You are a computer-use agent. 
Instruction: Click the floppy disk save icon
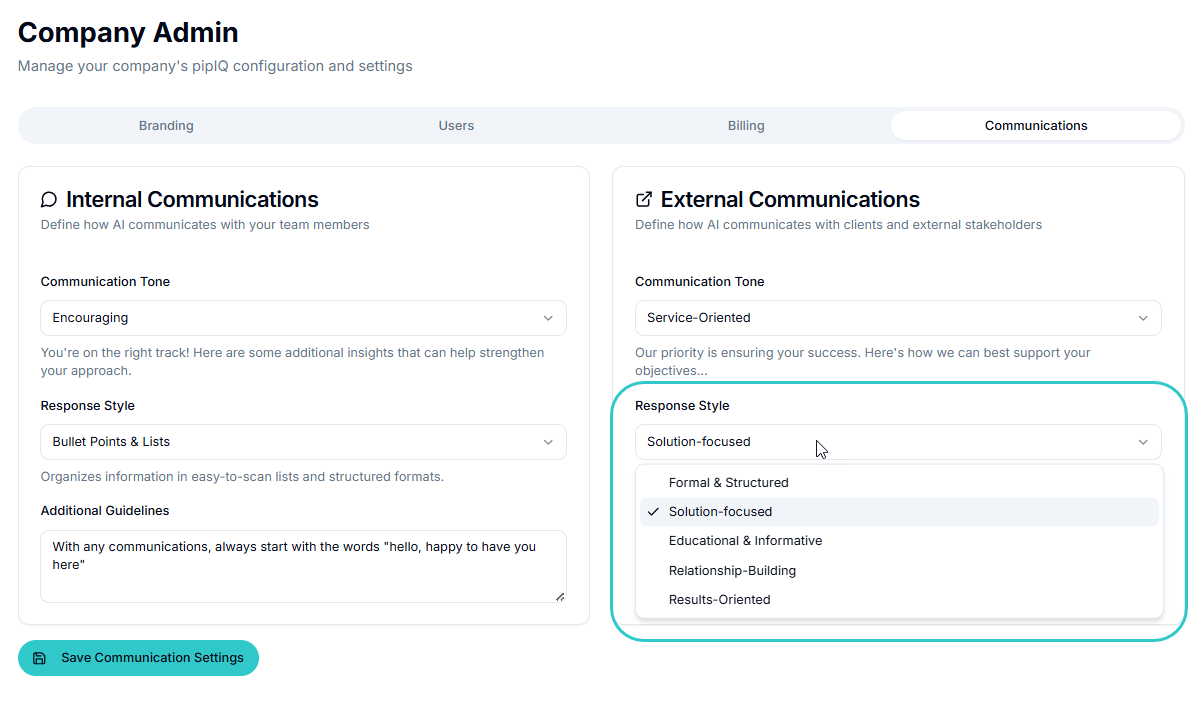pyautogui.click(x=40, y=658)
